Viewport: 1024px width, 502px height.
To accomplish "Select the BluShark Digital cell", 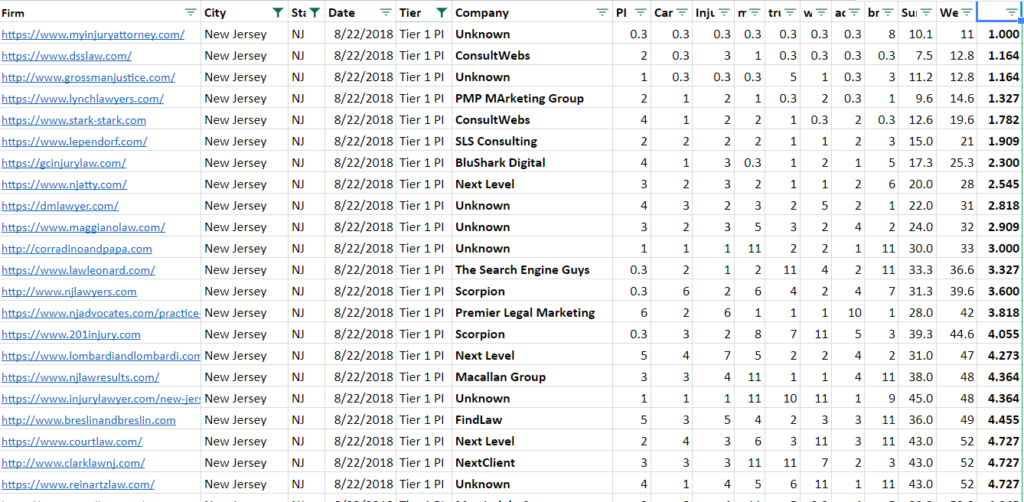I will [x=532, y=163].
